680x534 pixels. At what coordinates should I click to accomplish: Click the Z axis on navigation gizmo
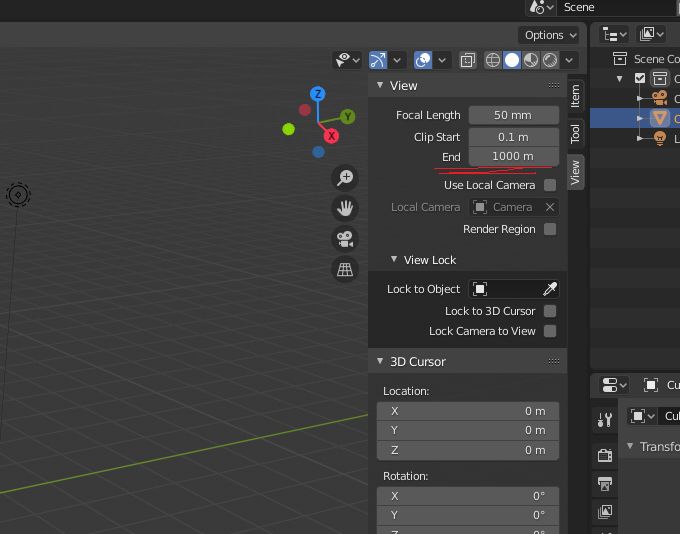(318, 94)
